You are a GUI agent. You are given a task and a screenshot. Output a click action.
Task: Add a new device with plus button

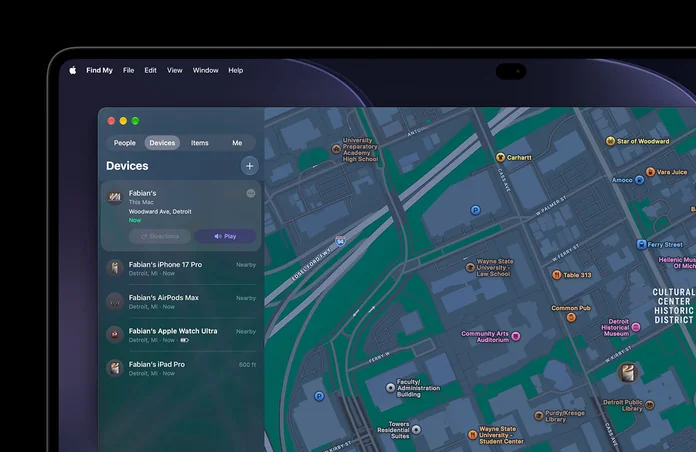point(249,166)
